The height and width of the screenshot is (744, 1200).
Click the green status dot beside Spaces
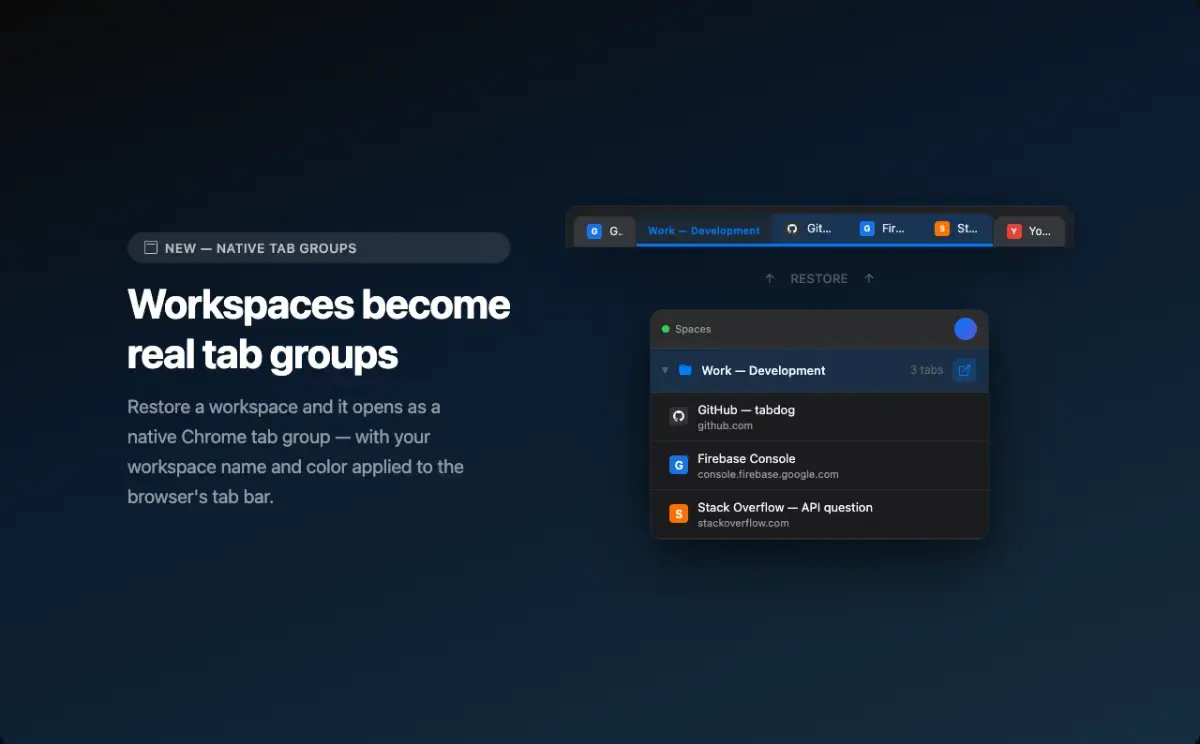666,329
